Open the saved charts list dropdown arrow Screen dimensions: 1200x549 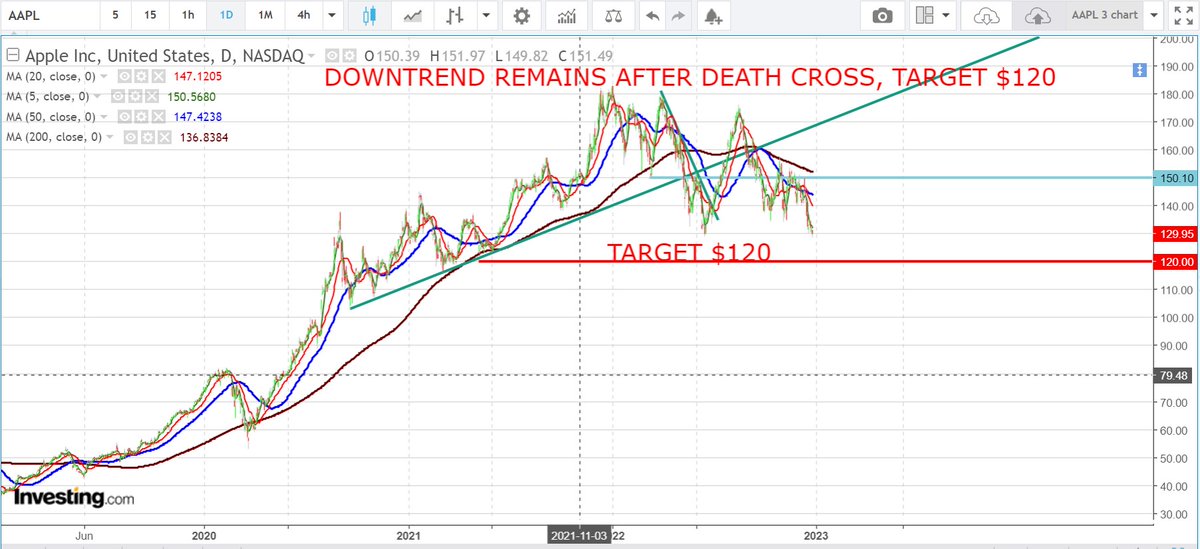coord(1155,16)
